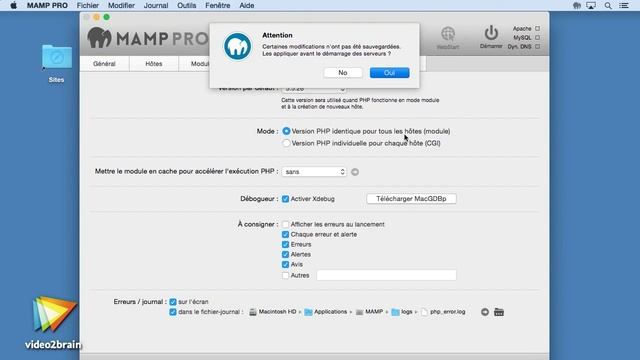Toggle Chaque erreur et alerte checkbox
The image size is (640, 360).
(x=285, y=234)
